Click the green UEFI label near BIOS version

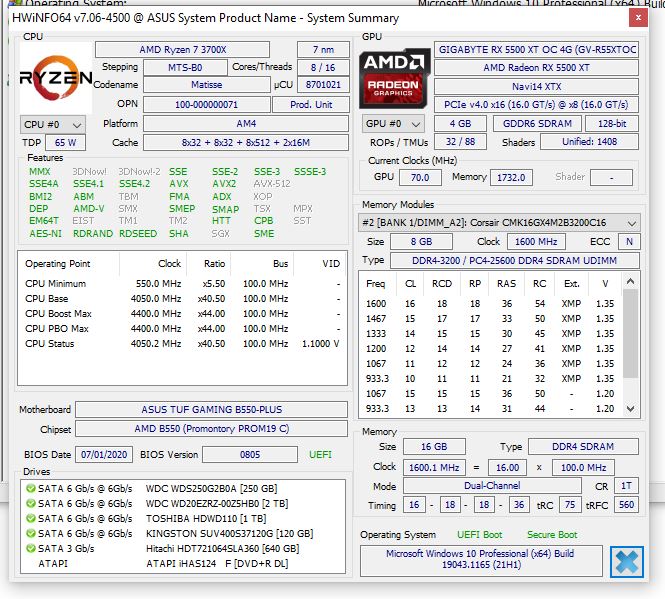(x=320, y=455)
